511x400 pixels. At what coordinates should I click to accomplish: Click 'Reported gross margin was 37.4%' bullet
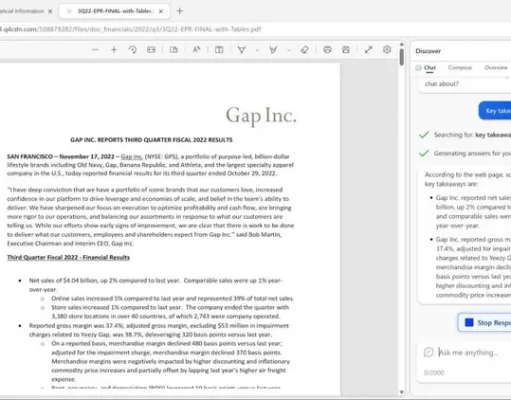click(159, 330)
